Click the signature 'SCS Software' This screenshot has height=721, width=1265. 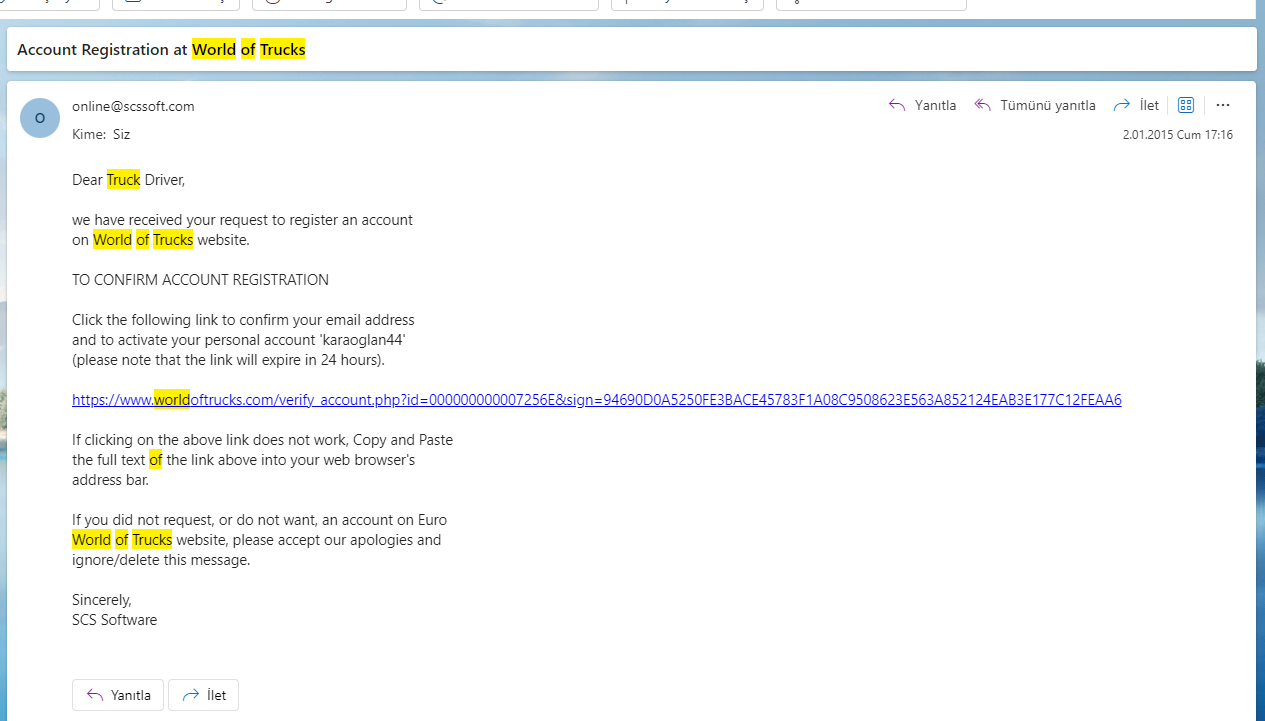click(x=114, y=620)
